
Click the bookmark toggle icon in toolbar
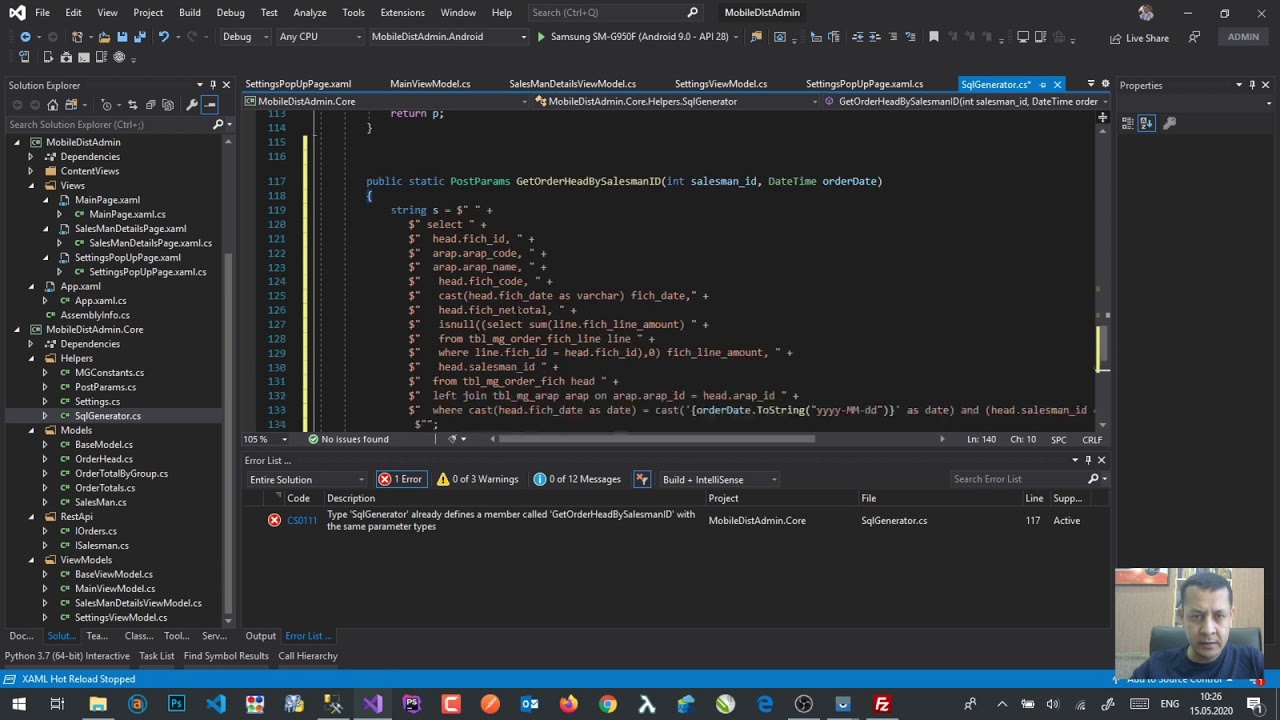pos(934,37)
